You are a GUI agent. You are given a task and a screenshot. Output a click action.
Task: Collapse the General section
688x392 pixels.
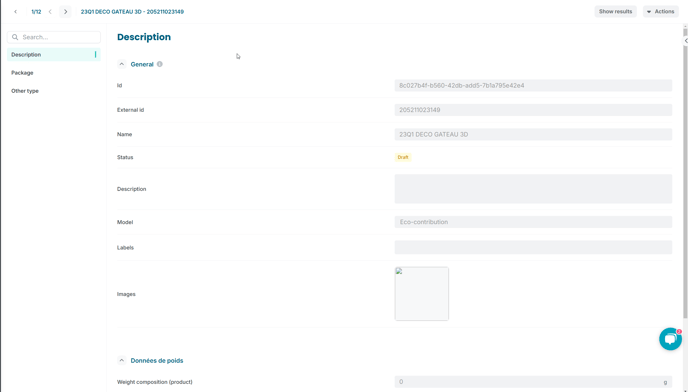click(x=122, y=64)
